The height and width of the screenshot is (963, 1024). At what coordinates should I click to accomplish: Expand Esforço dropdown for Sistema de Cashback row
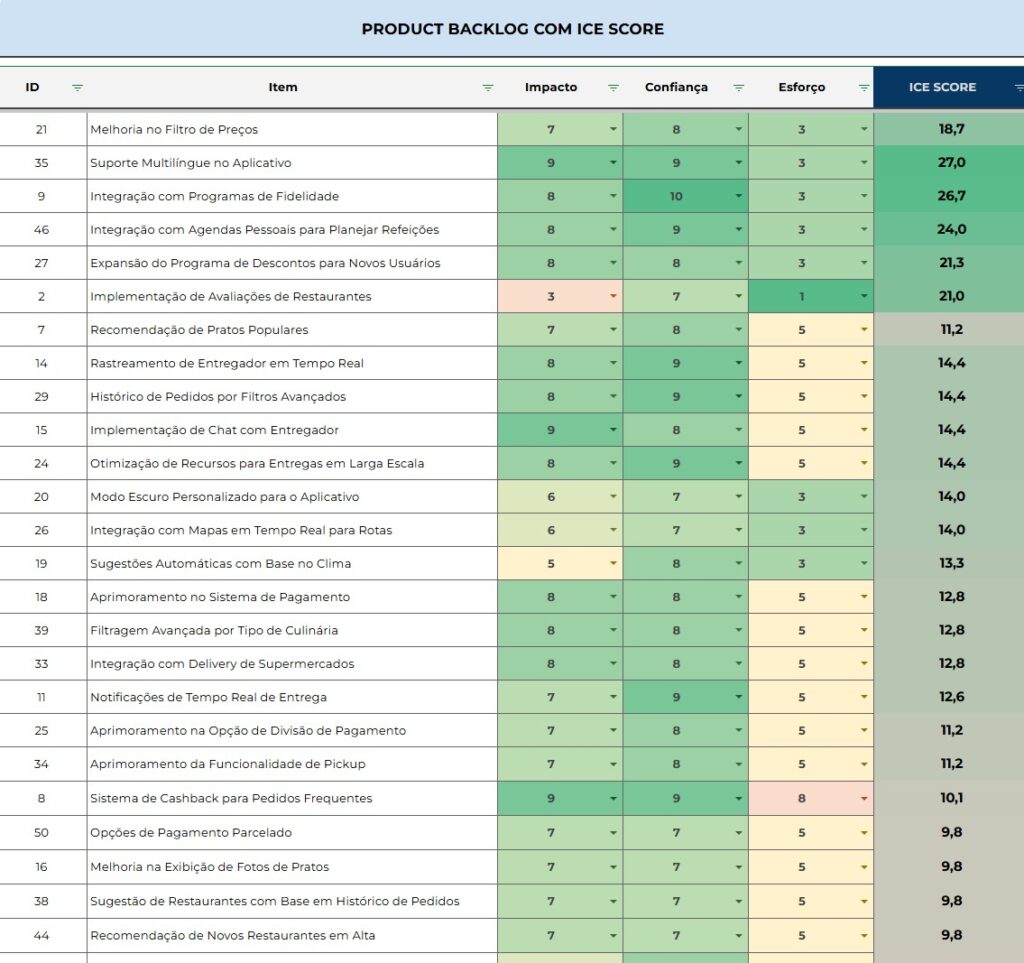point(863,798)
